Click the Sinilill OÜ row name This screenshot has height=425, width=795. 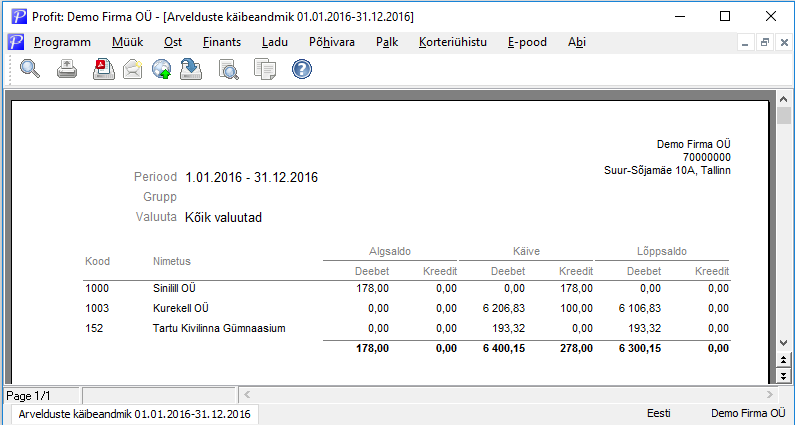click(174, 288)
